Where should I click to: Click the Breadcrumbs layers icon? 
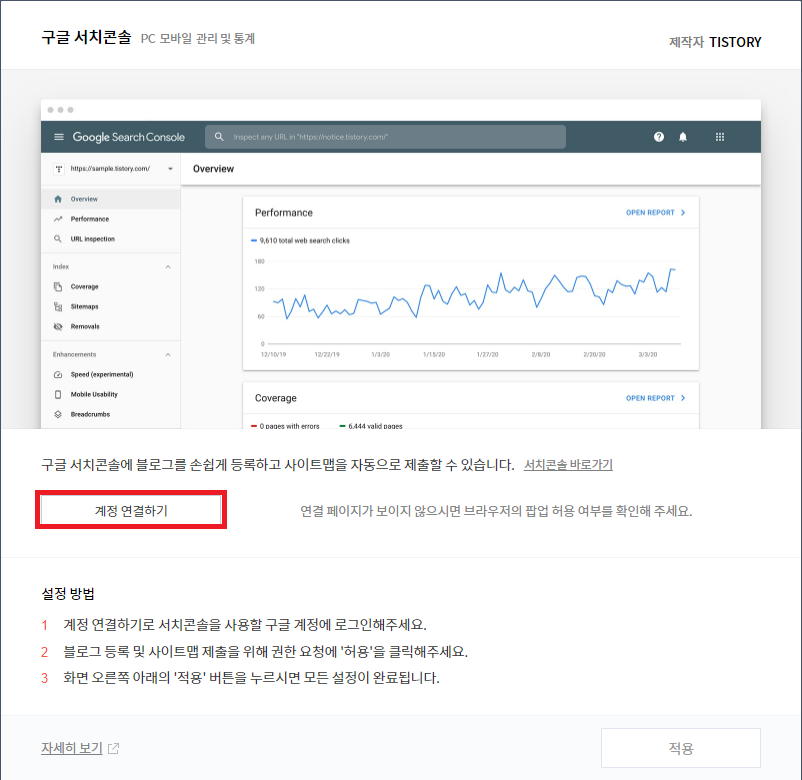[x=58, y=414]
